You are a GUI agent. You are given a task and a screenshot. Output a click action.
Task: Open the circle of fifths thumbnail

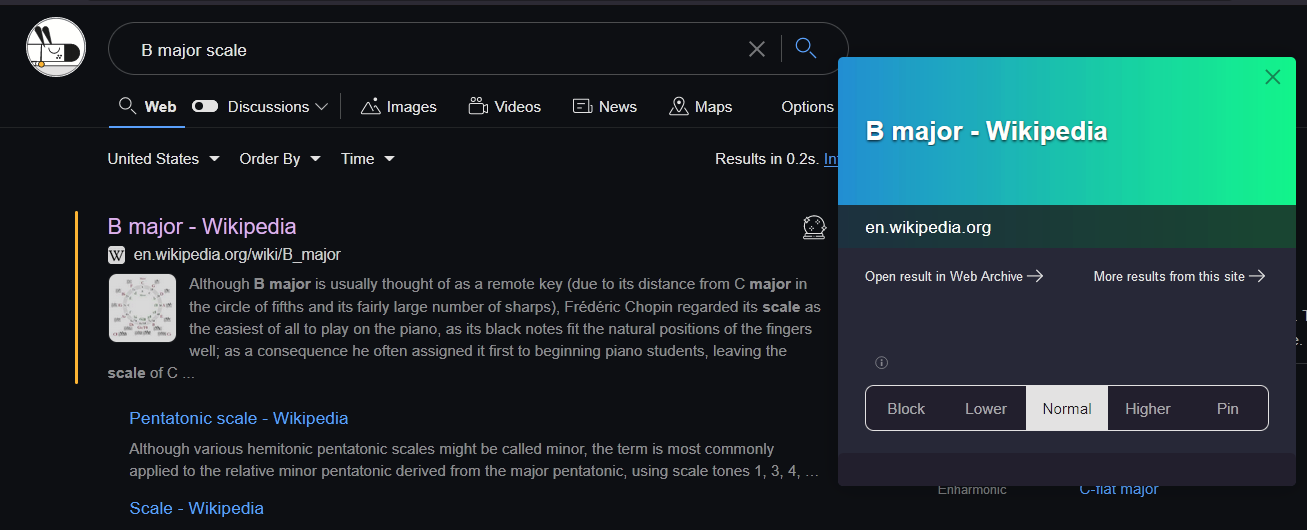click(x=142, y=308)
